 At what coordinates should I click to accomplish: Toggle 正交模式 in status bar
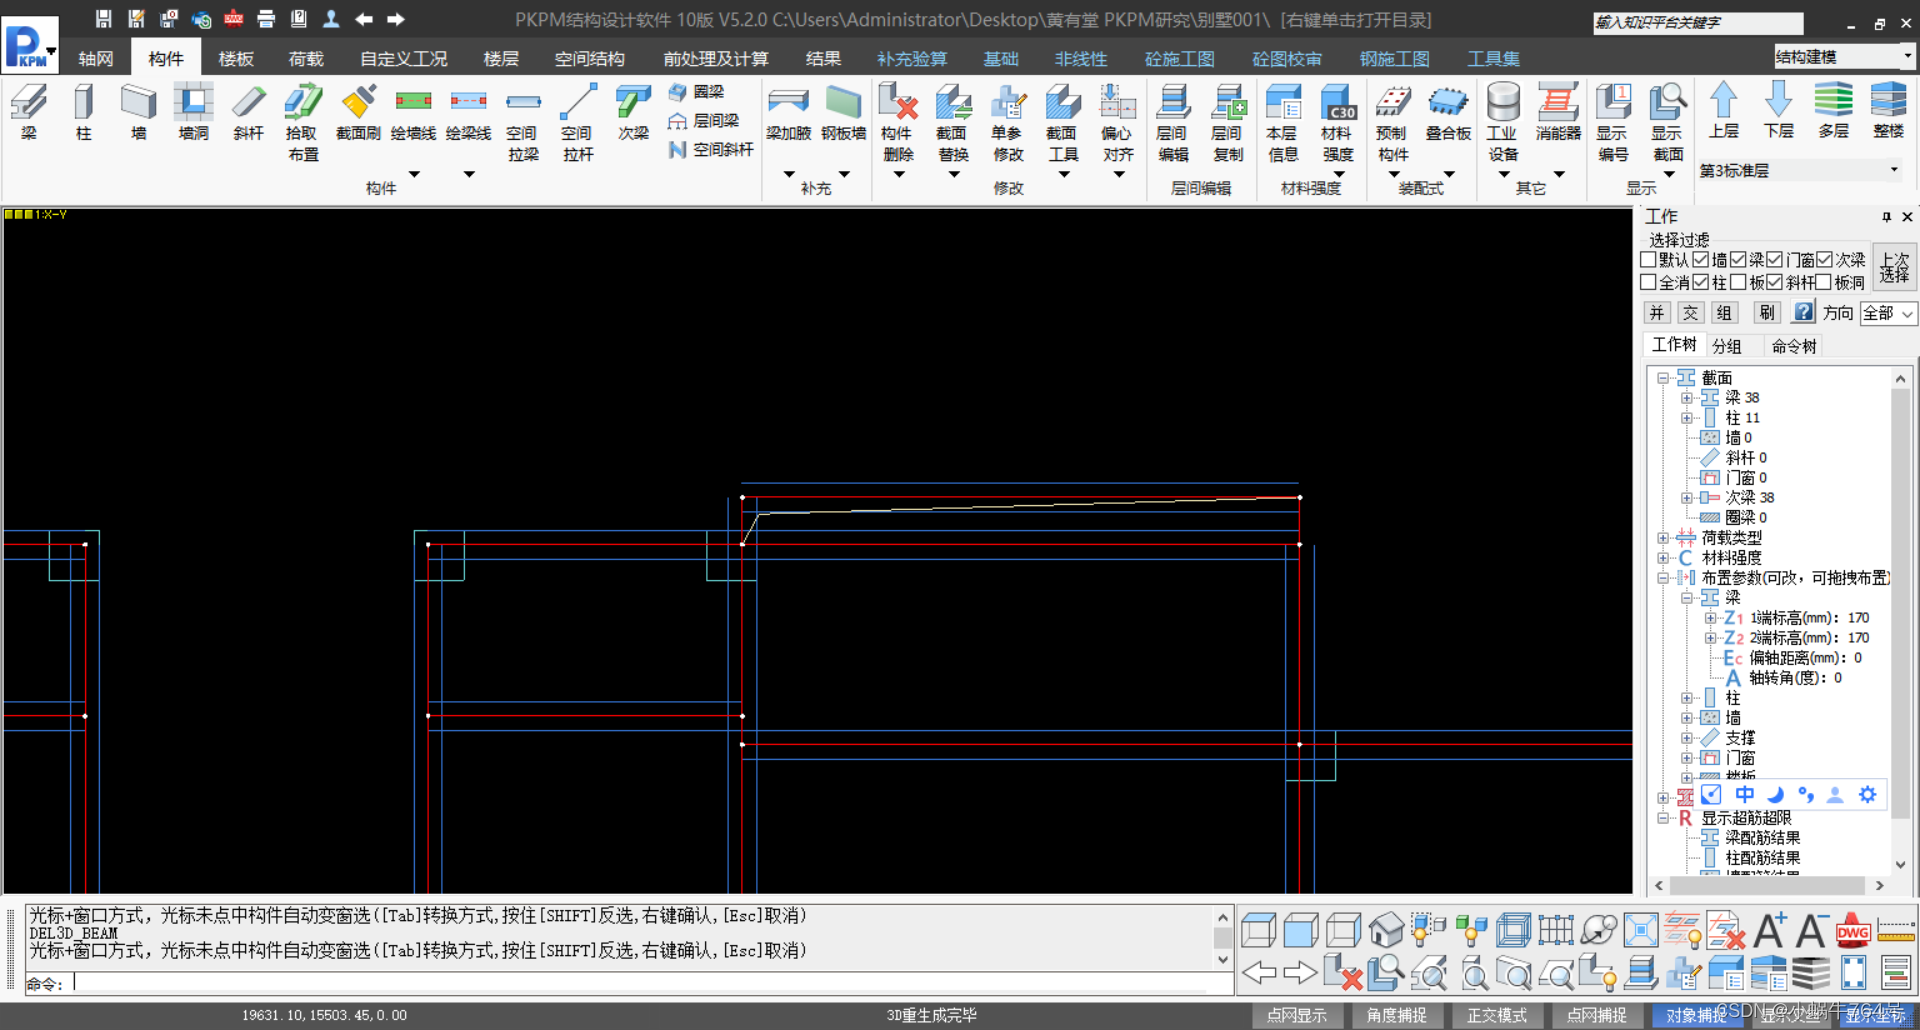click(x=1497, y=1015)
